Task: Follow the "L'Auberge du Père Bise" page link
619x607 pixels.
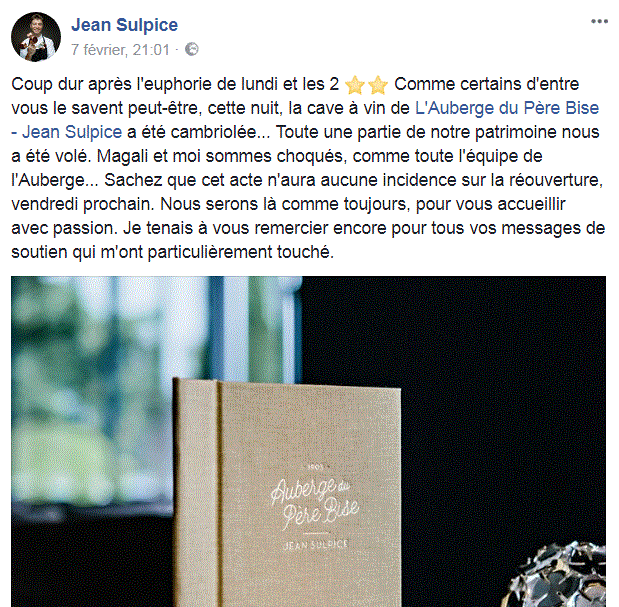Action: coord(507,108)
